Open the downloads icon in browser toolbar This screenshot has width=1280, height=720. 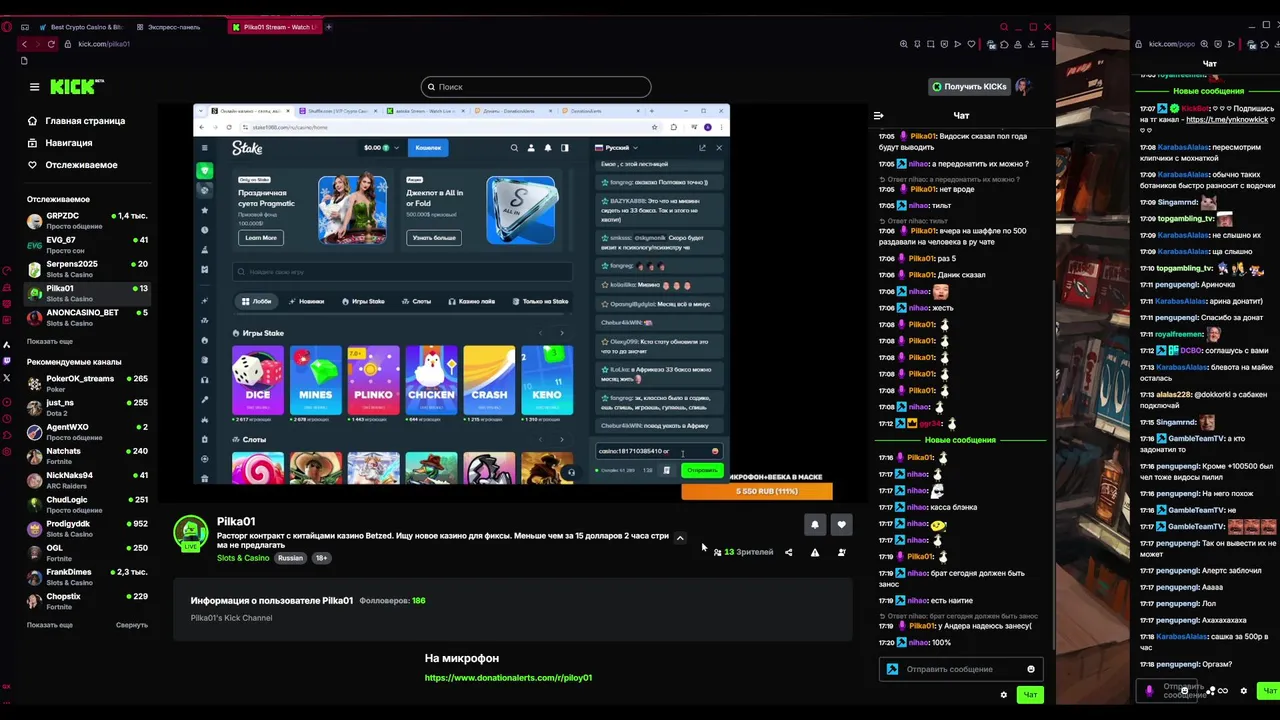coord(1032,44)
